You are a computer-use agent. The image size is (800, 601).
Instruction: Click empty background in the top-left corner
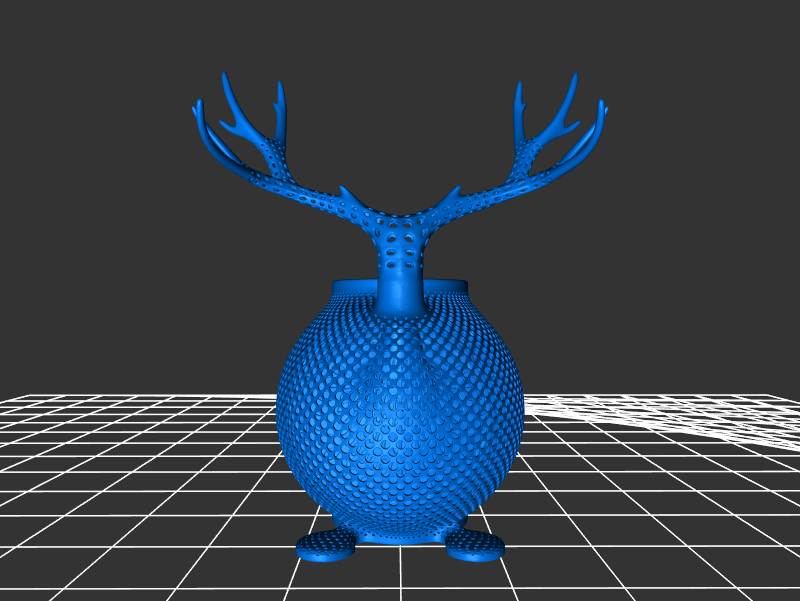coord(40,40)
